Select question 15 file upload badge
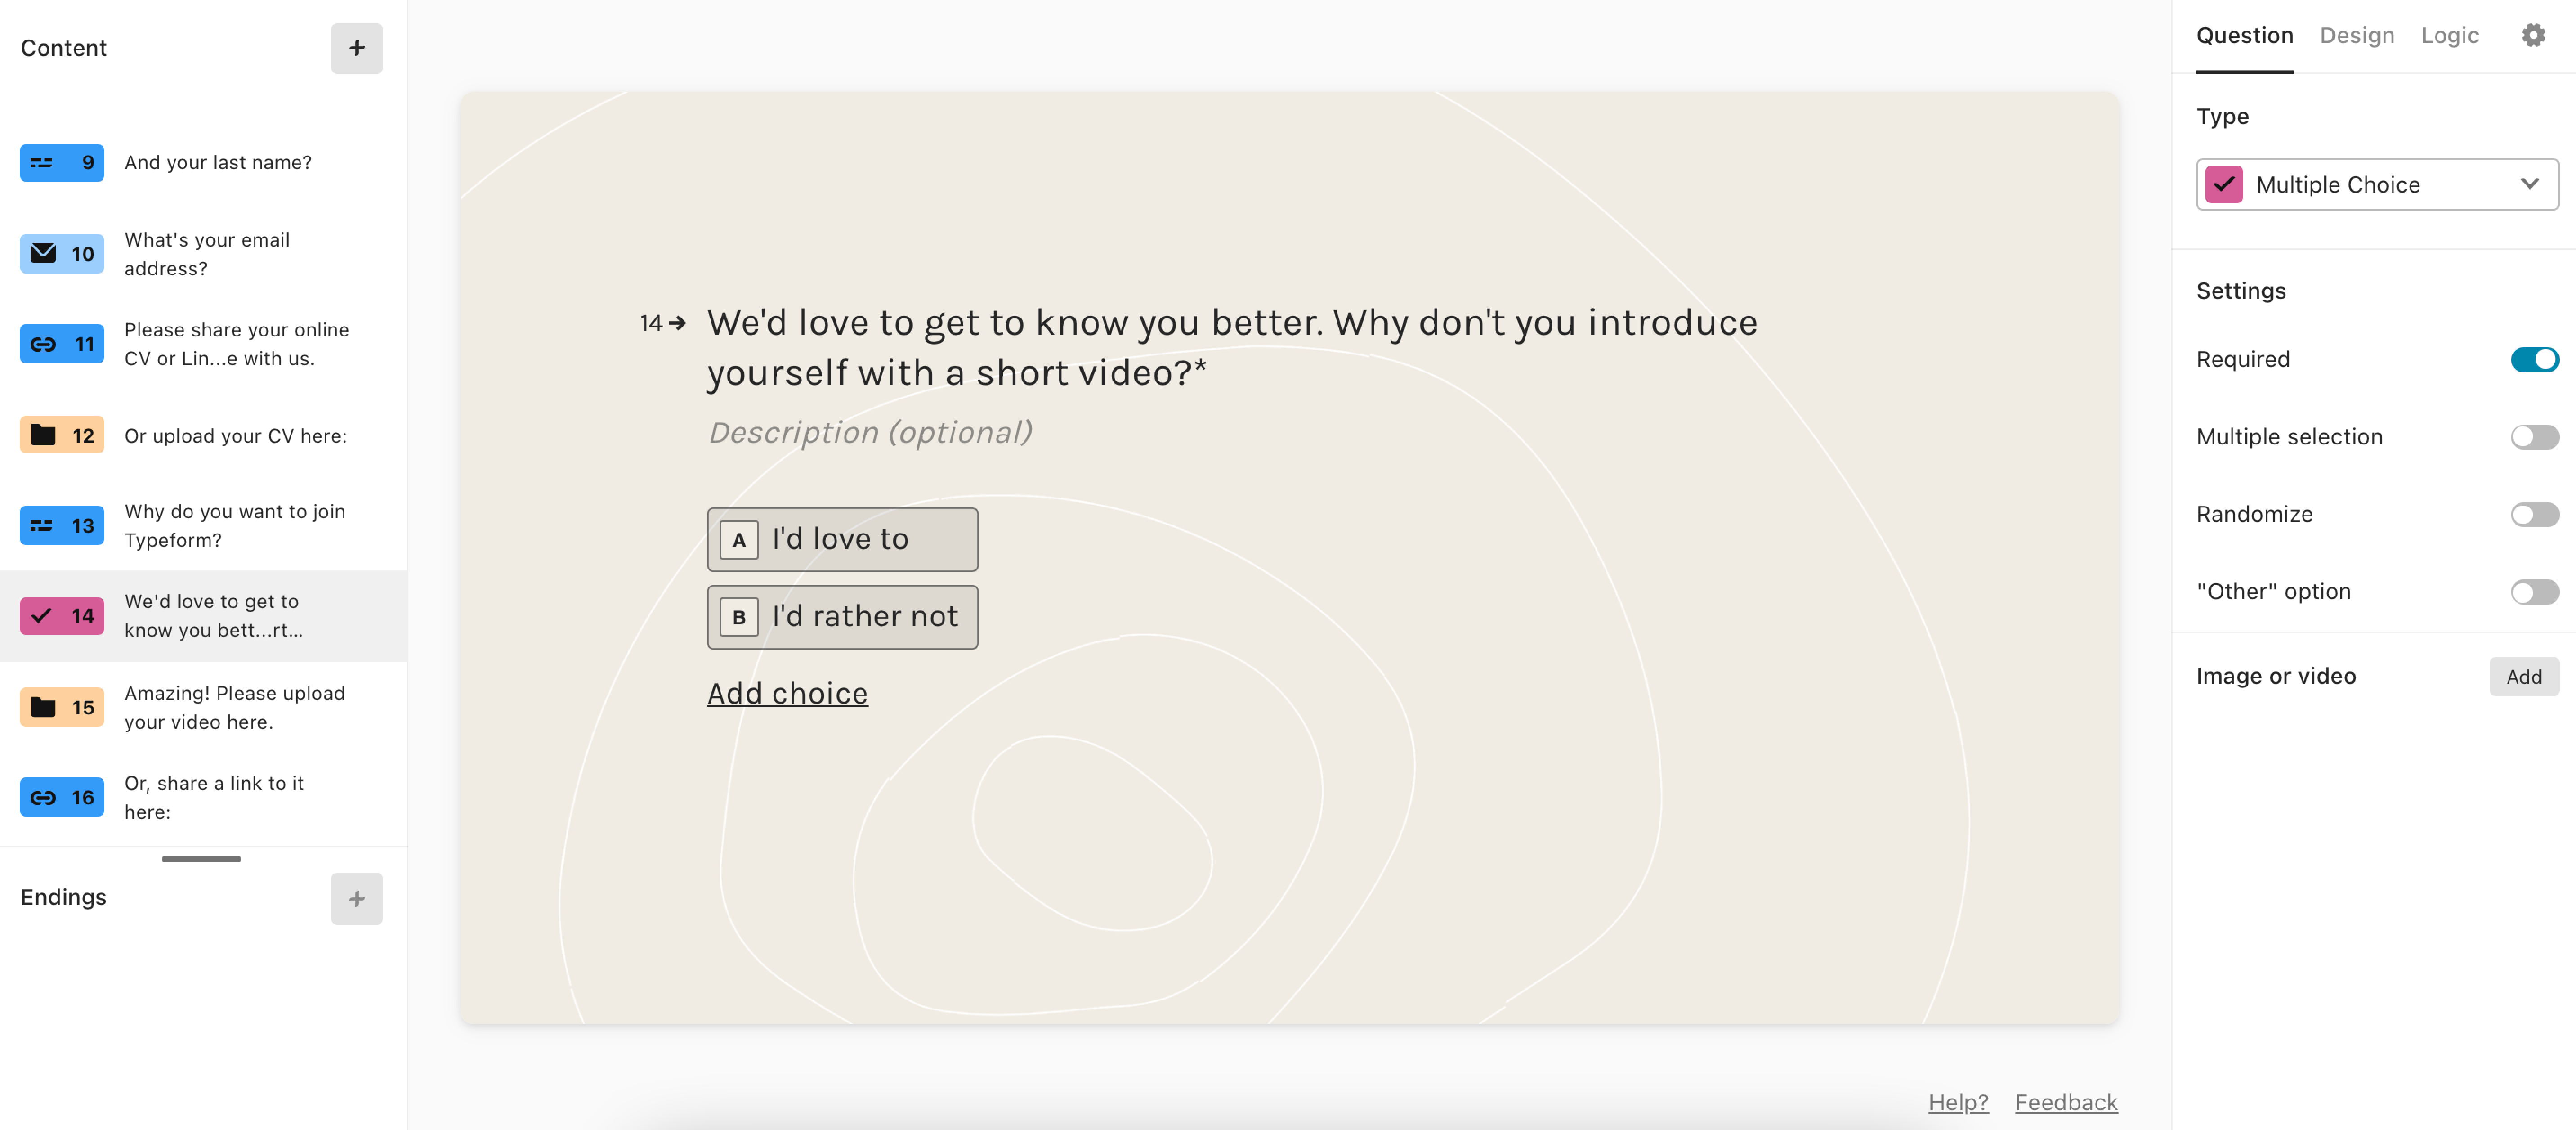Image resolution: width=2576 pixels, height=1130 pixels. point(62,707)
